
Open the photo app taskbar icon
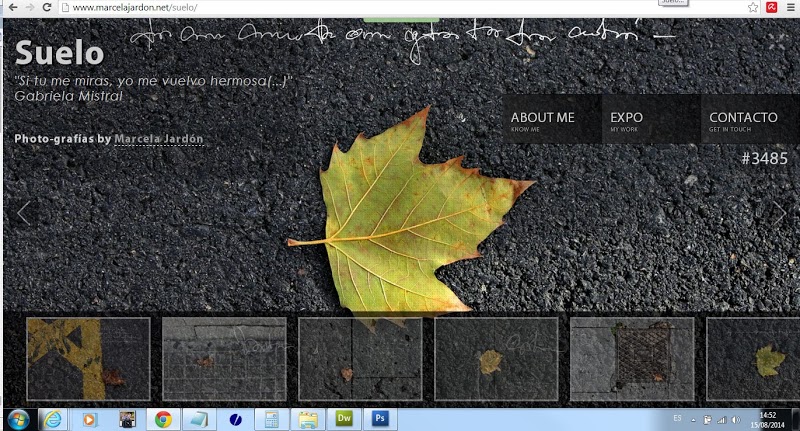point(127,420)
